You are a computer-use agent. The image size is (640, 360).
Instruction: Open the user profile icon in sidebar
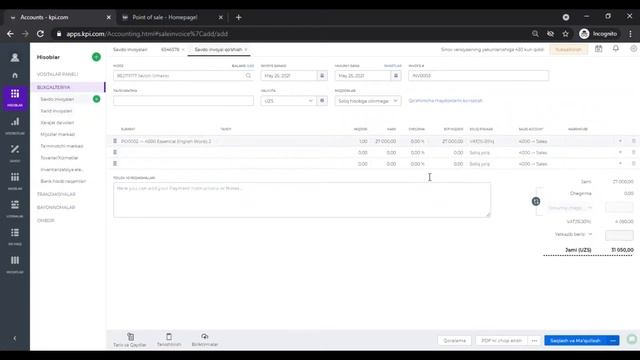click(15, 58)
